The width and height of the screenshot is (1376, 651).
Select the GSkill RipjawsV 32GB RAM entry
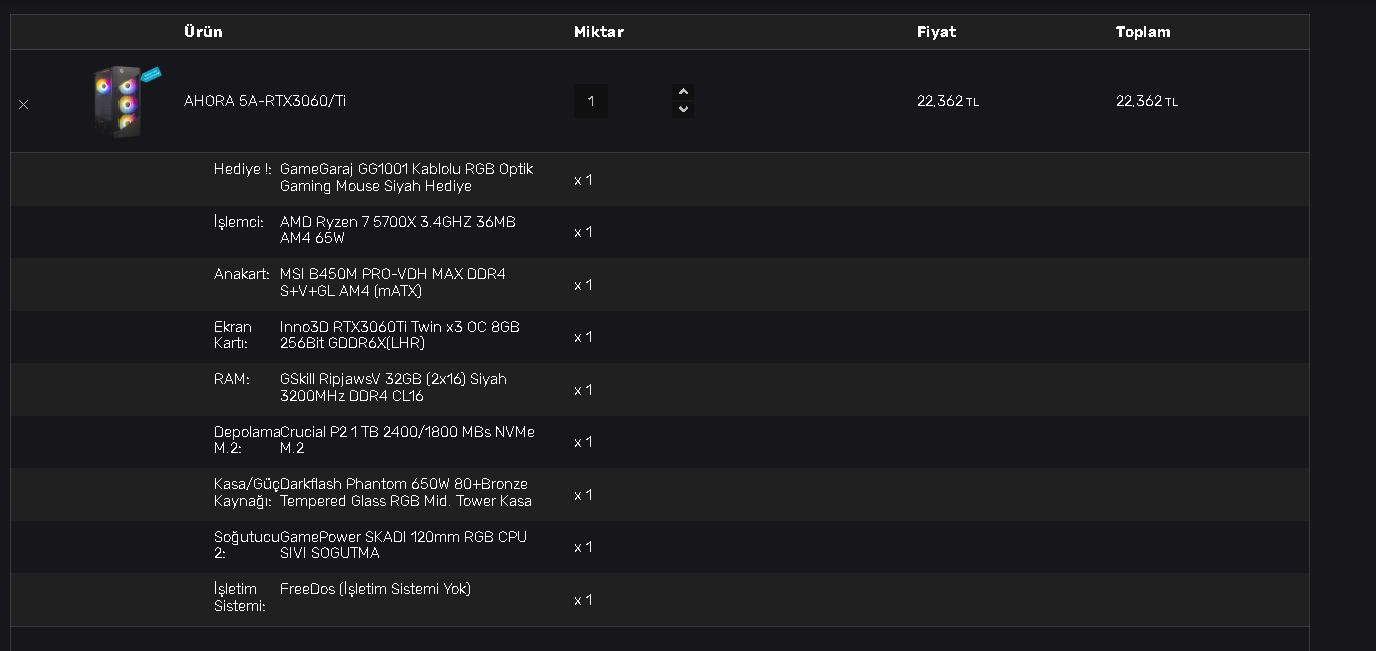pos(393,388)
